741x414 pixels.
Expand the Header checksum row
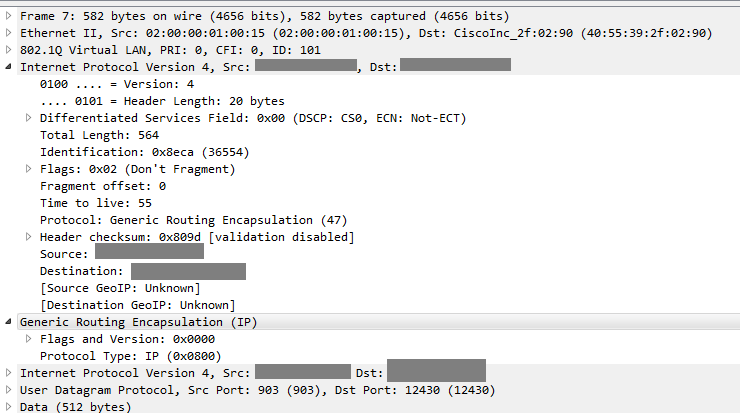28,237
